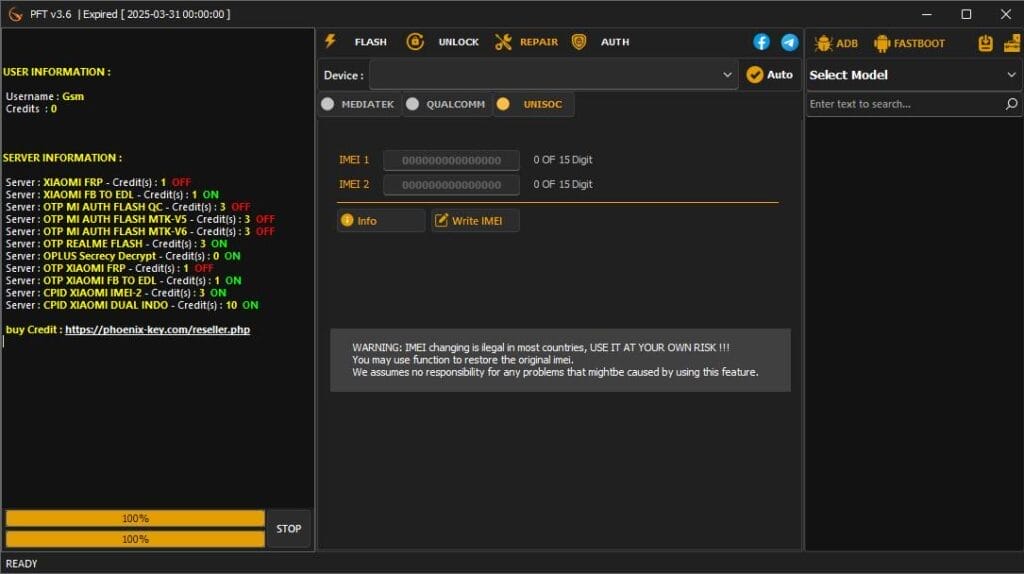This screenshot has height=574, width=1024.
Task: Click the IMEI changing WARNING message
Action: [560, 360]
